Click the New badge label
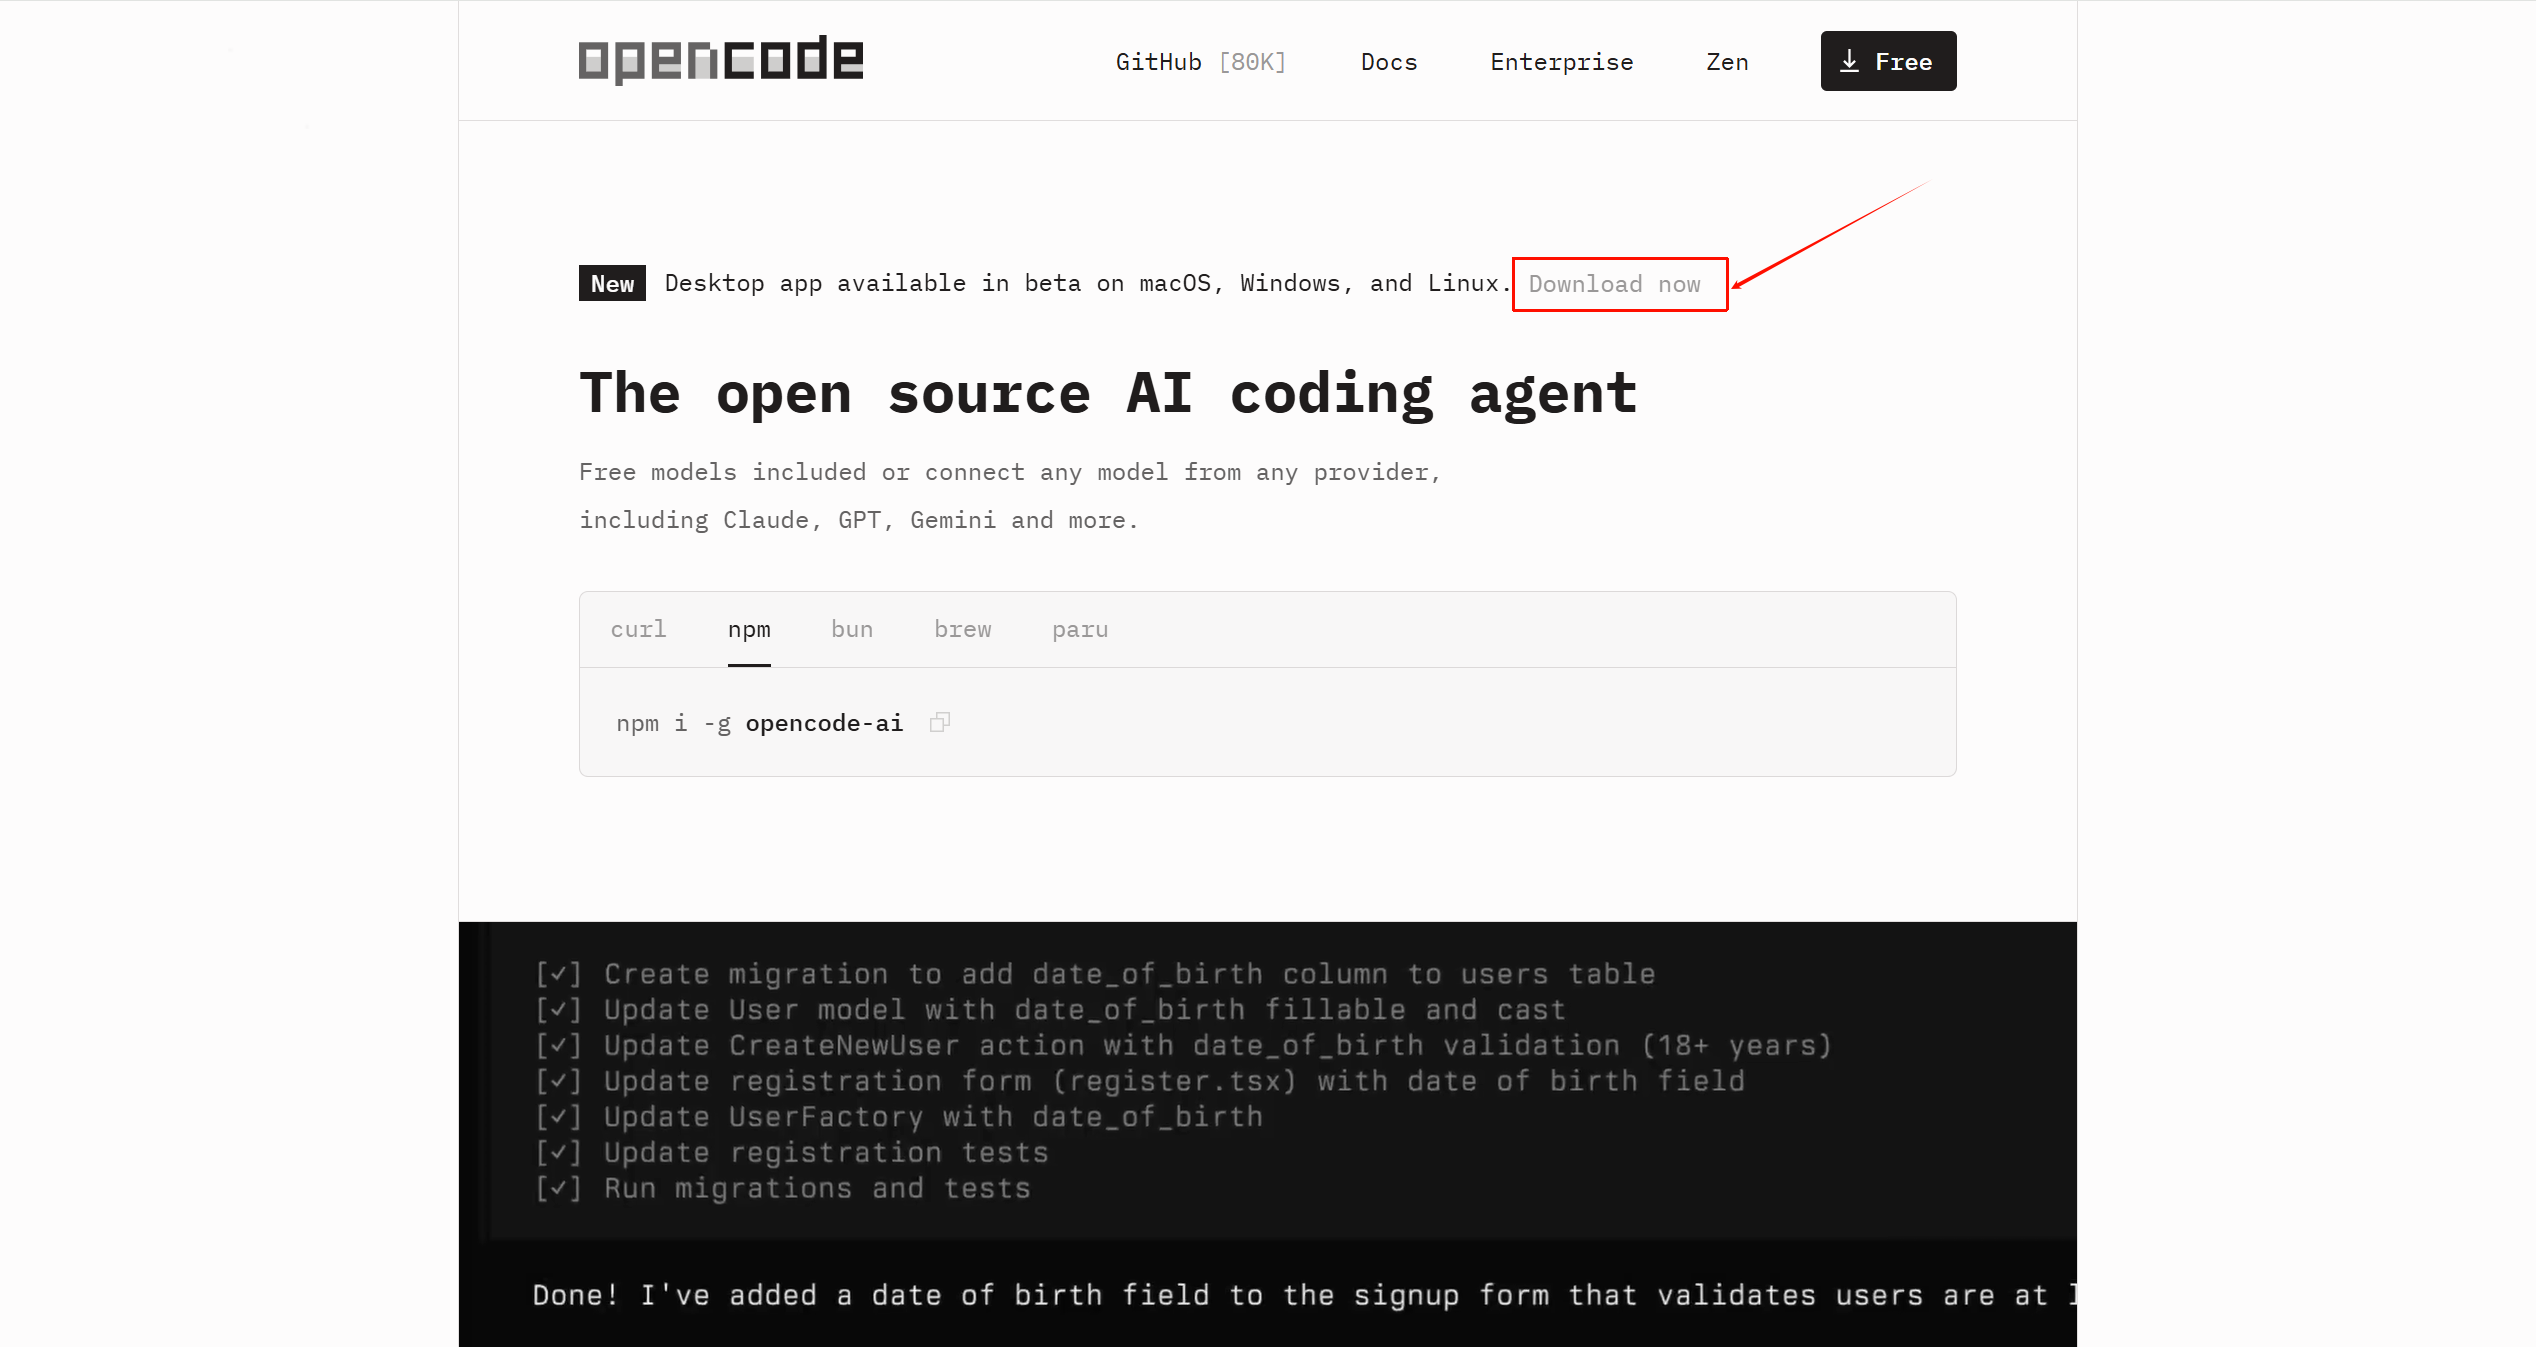This screenshot has height=1347, width=2536. pyautogui.click(x=612, y=284)
